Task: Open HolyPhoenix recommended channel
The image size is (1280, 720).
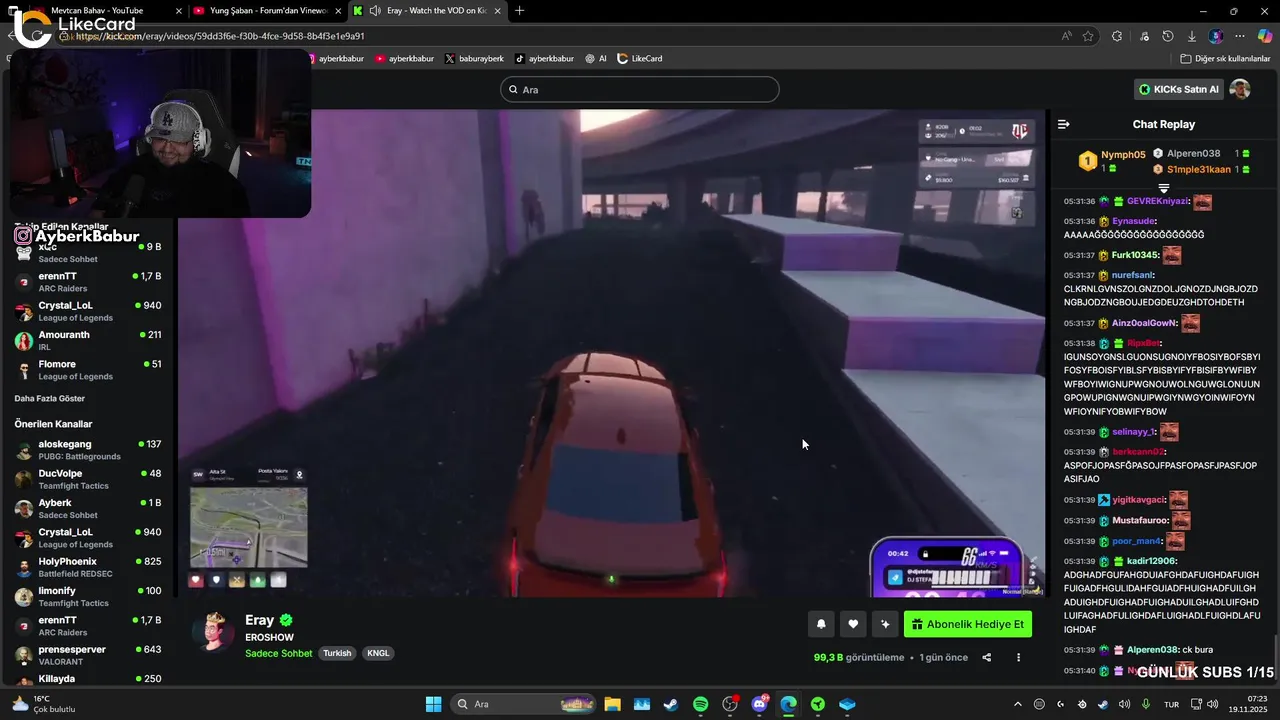Action: 88,567
